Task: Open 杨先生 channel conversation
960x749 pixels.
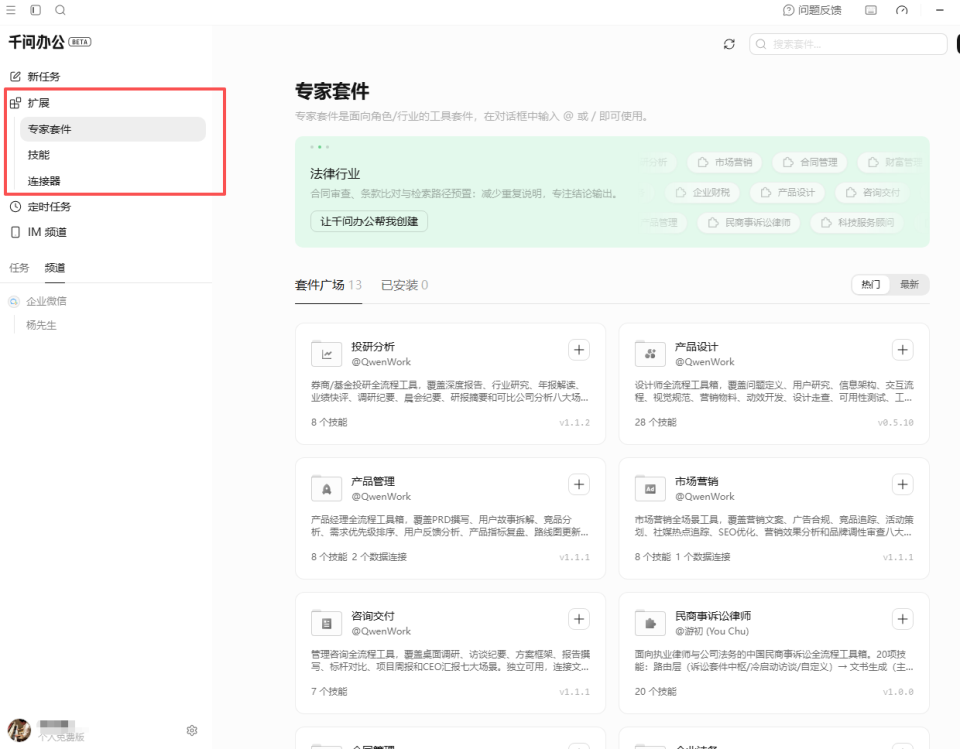Action: click(x=41, y=325)
